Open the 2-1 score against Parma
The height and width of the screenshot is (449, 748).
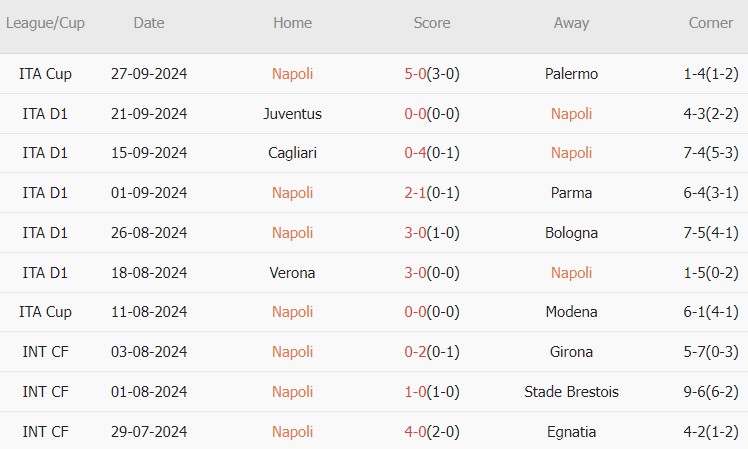[414, 193]
